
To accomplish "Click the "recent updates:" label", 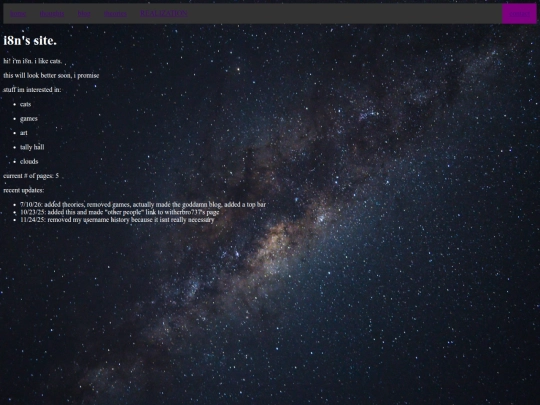I will pos(24,190).
